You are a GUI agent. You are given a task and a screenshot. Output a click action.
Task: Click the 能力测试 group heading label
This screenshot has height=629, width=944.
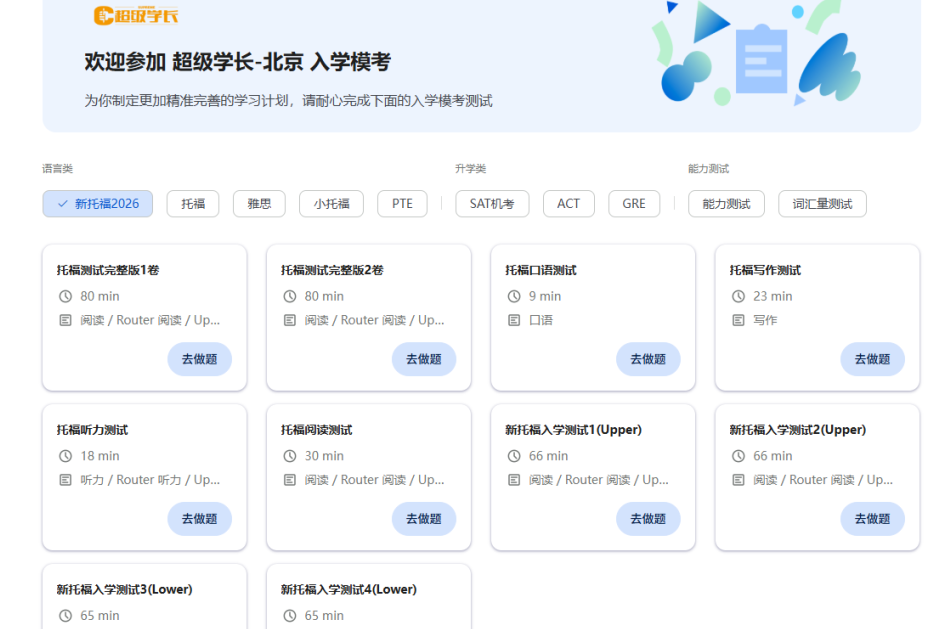708,169
